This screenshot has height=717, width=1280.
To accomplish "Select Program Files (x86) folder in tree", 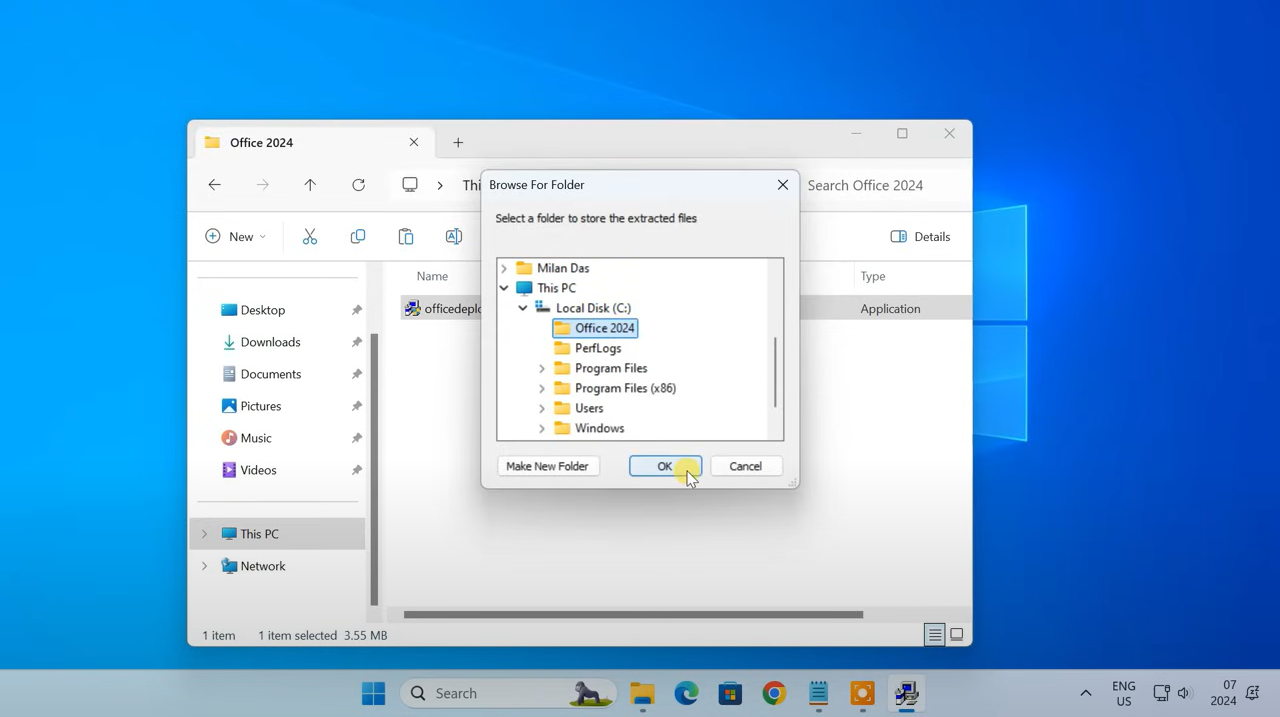I will pyautogui.click(x=615, y=388).
